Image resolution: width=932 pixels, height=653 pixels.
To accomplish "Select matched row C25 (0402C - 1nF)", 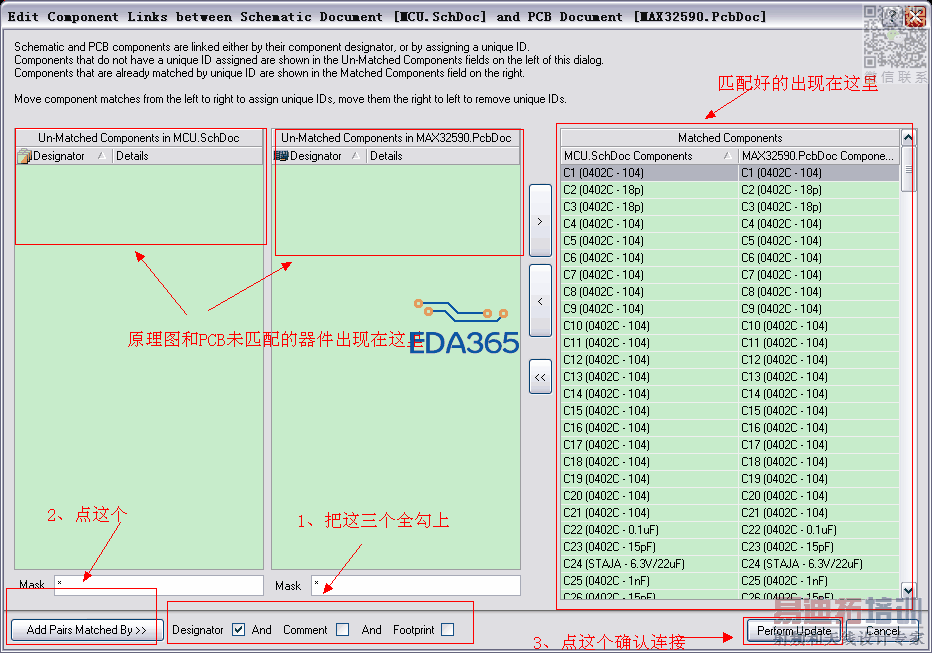I will pyautogui.click(x=730, y=581).
